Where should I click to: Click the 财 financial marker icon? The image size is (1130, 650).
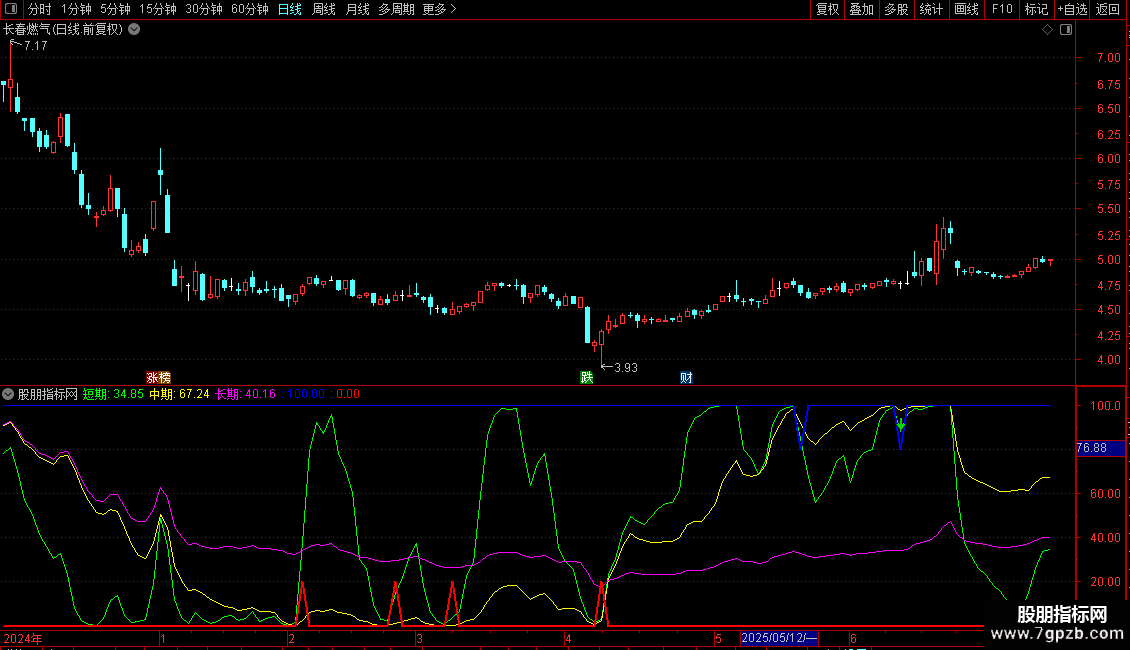point(686,377)
